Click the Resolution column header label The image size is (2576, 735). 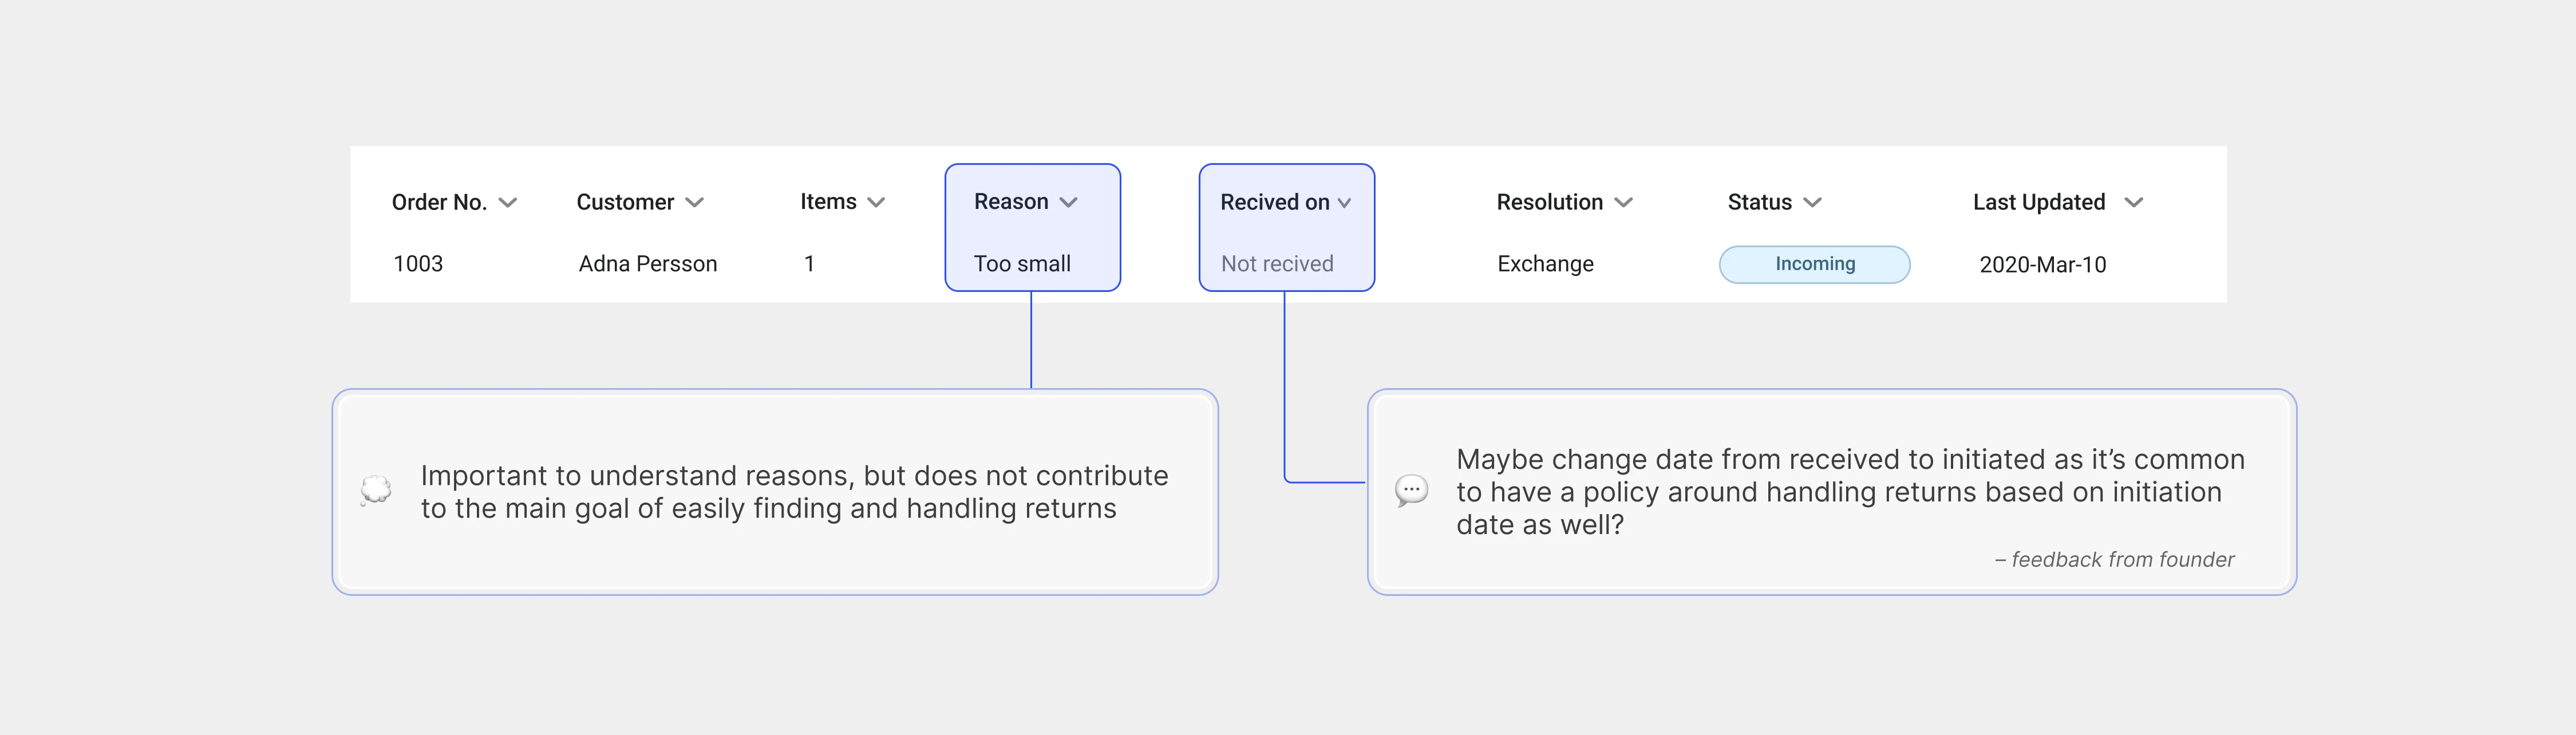[x=1549, y=202]
